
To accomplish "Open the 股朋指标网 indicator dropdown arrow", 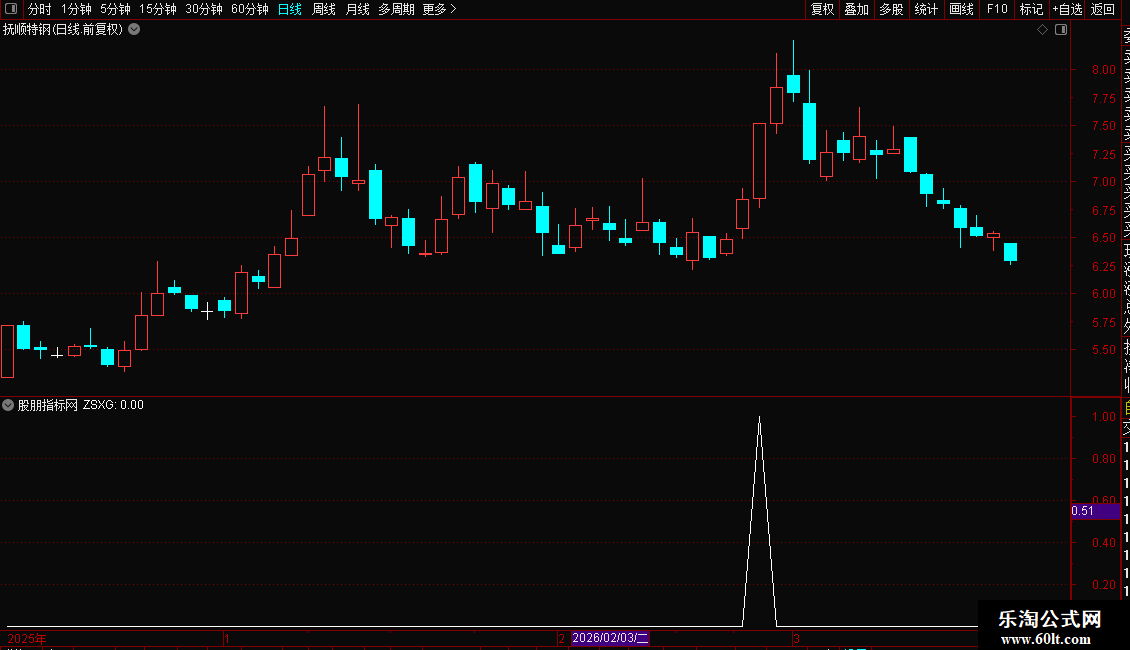I will pos(8,405).
